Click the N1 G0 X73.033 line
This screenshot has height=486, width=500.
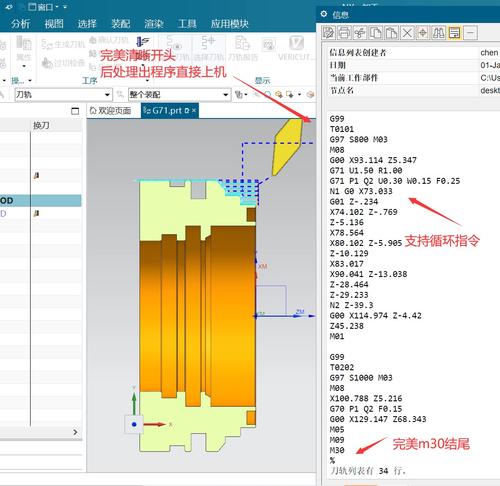(x=361, y=191)
